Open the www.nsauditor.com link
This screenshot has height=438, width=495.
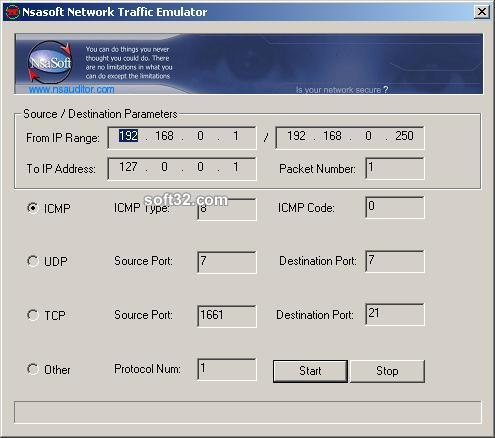coord(71,89)
